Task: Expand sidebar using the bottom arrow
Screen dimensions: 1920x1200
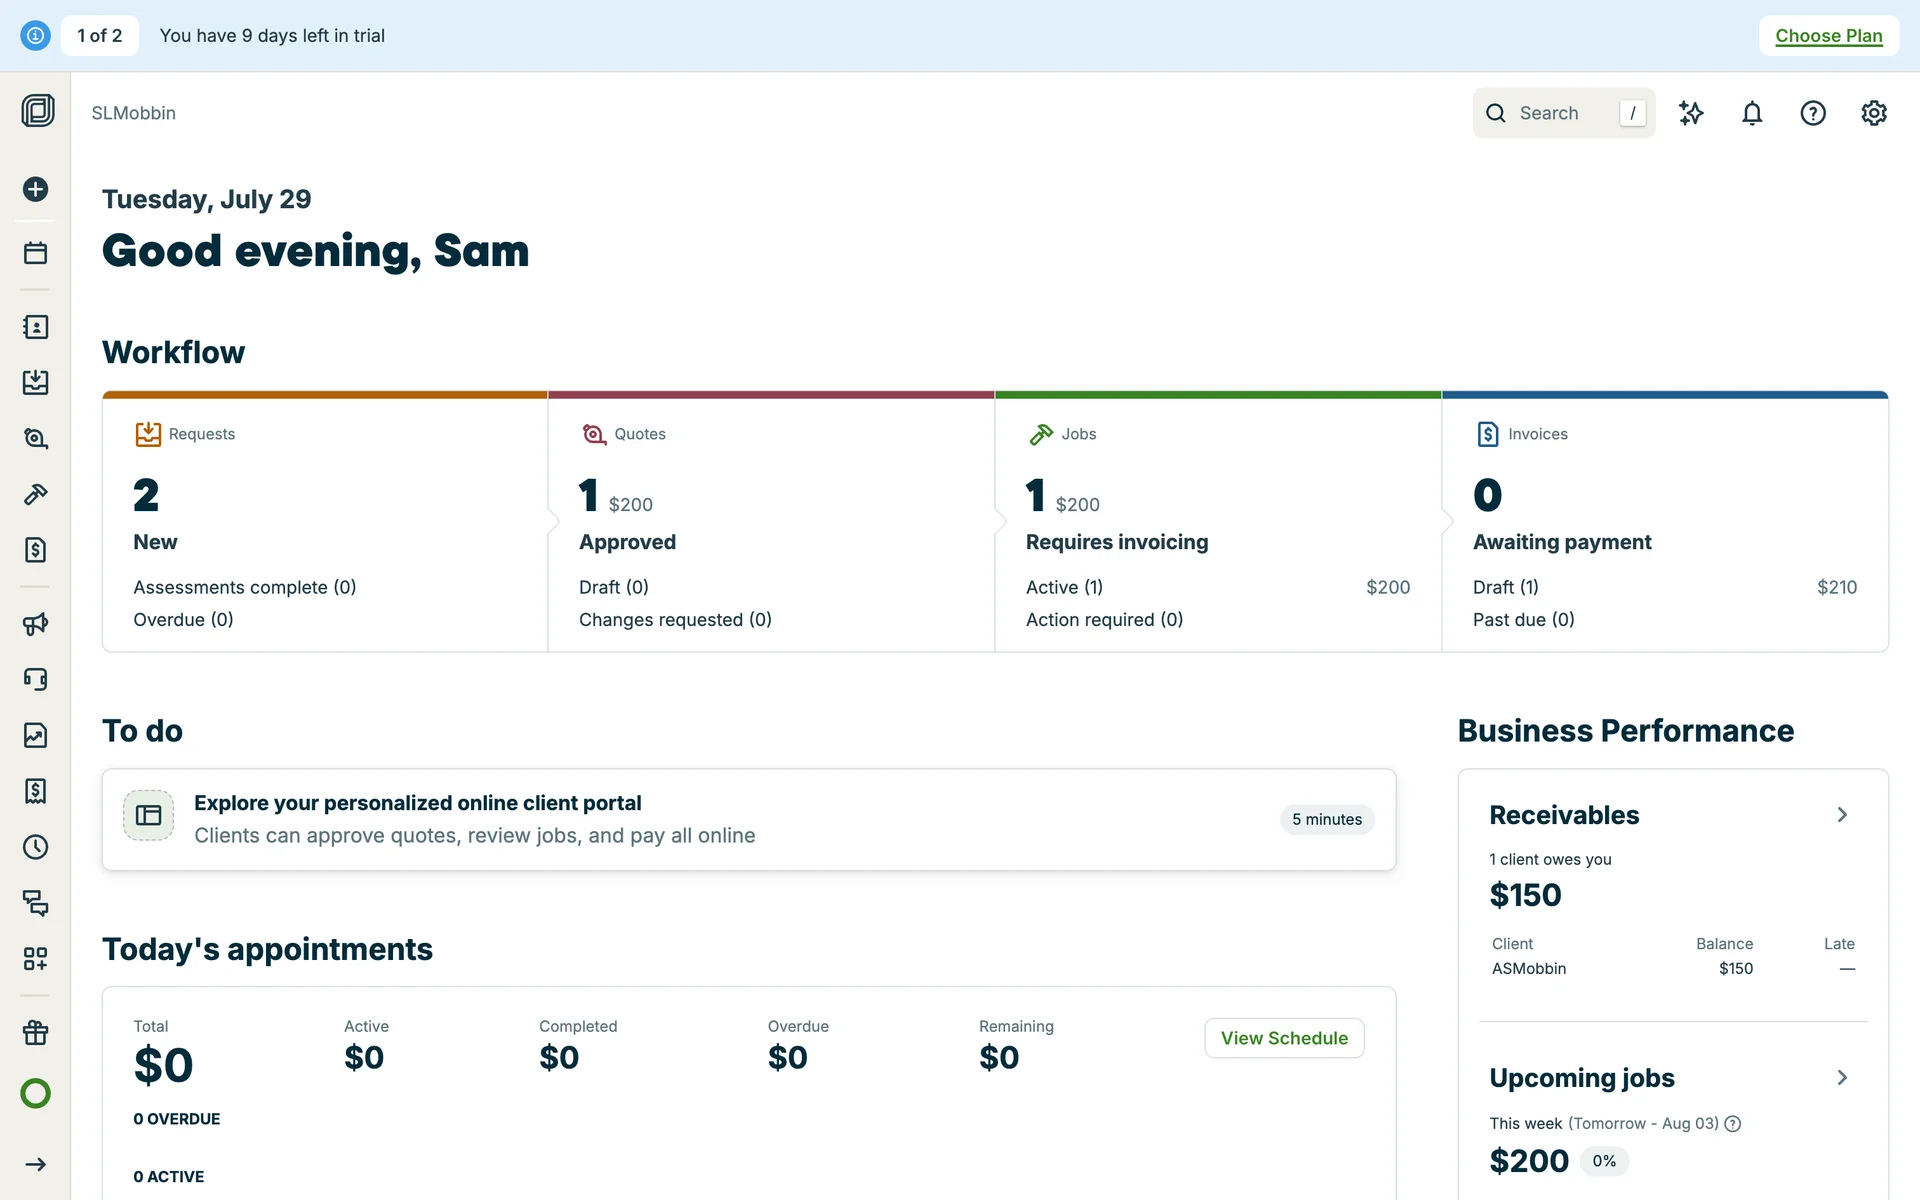Action: (36, 1164)
